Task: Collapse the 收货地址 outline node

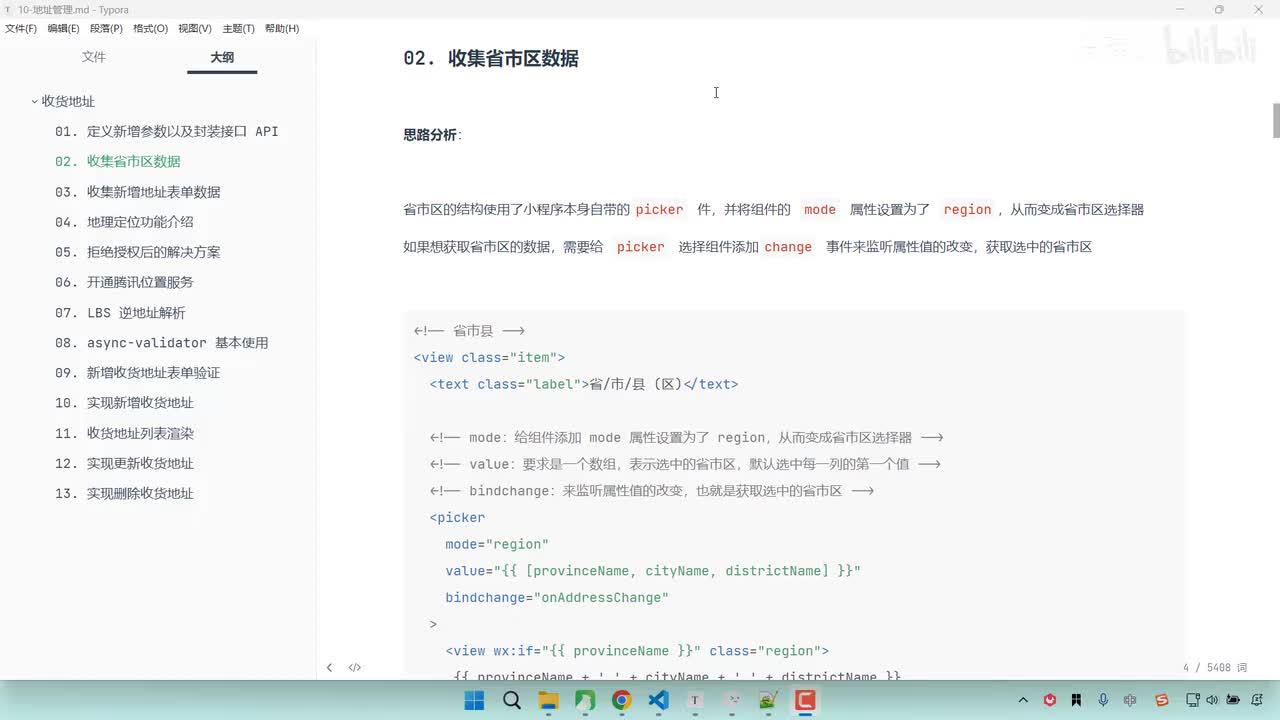Action: (x=34, y=101)
